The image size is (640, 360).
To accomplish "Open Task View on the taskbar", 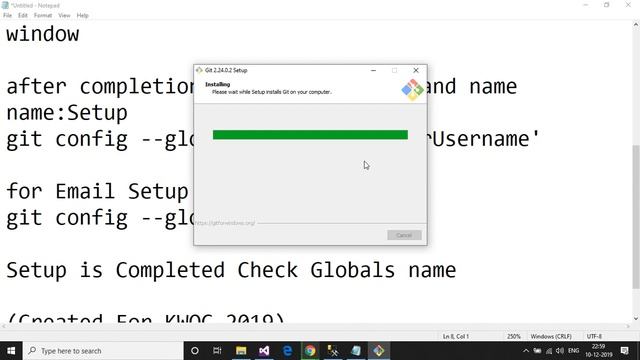I will coord(217,351).
